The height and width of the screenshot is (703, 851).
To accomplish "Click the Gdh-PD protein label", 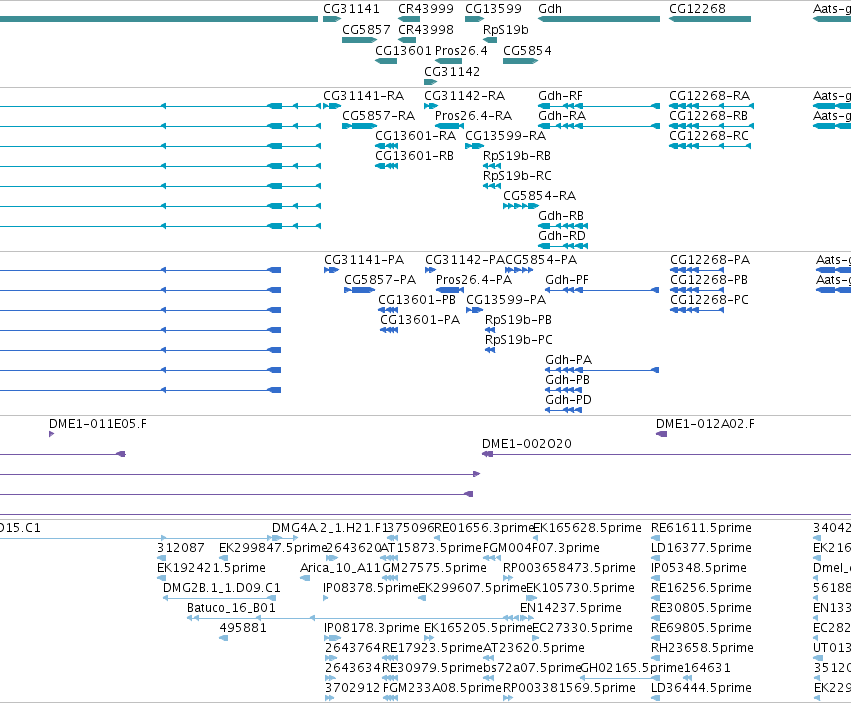I will (x=568, y=400).
